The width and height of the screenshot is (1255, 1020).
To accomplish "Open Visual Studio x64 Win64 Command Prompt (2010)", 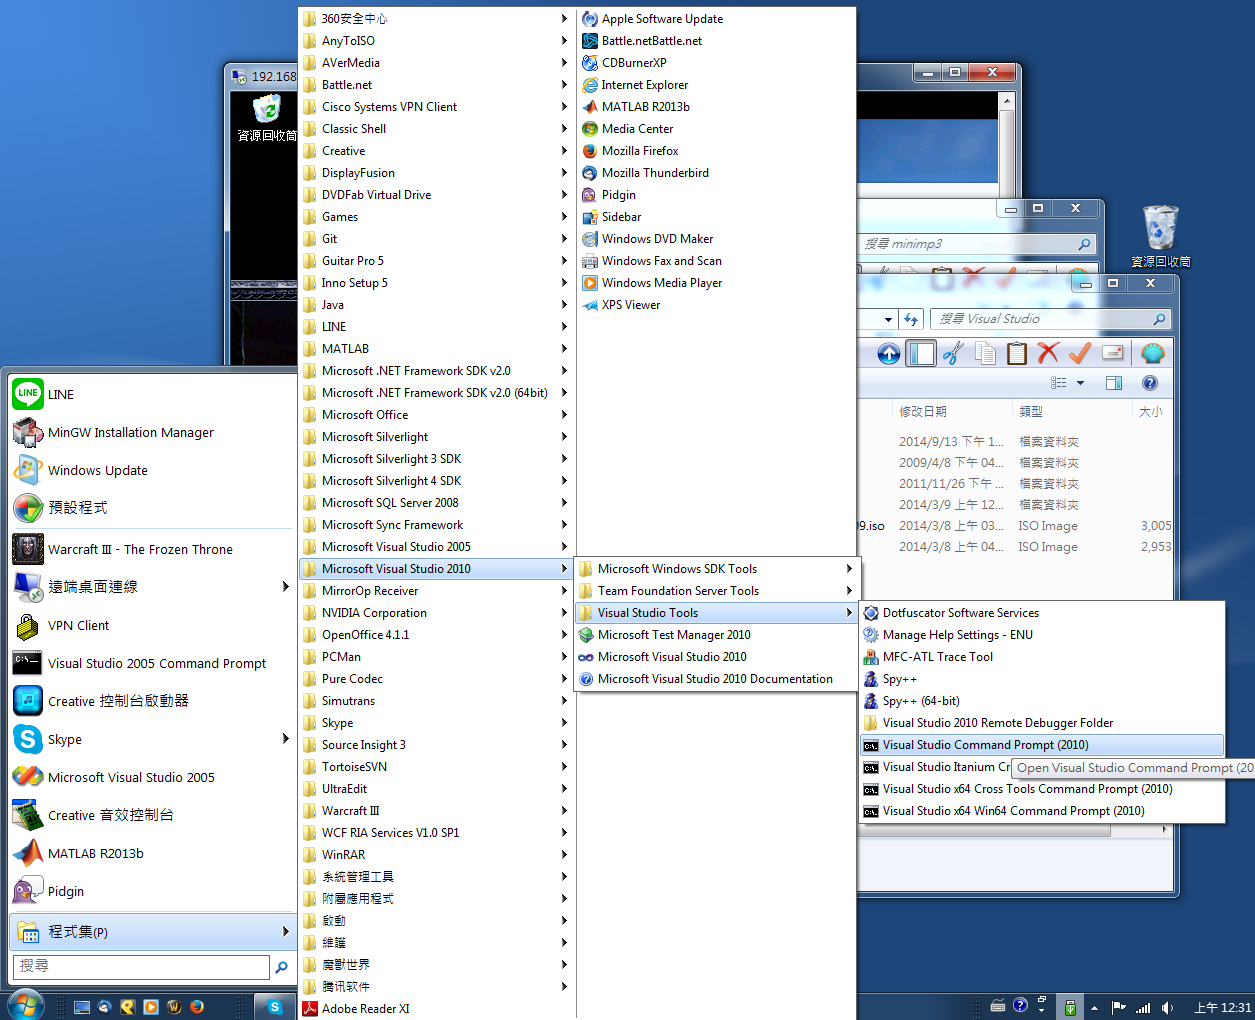I will 1041,811.
